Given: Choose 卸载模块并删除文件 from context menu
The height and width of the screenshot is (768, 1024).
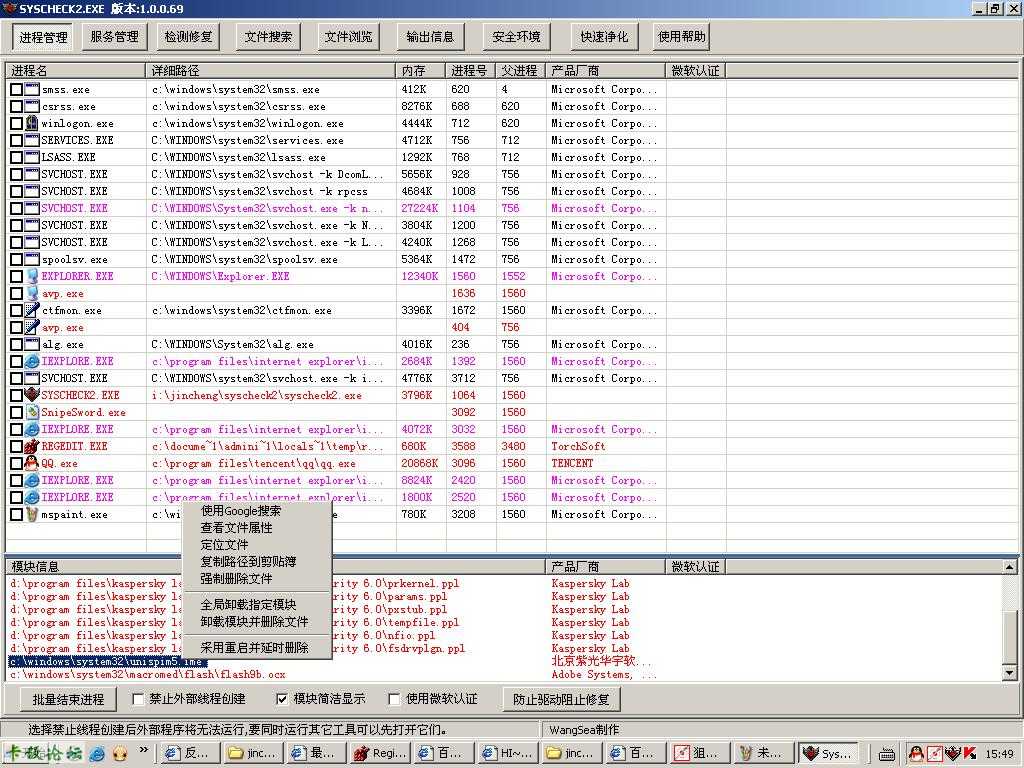Looking at the screenshot, I should (x=257, y=622).
